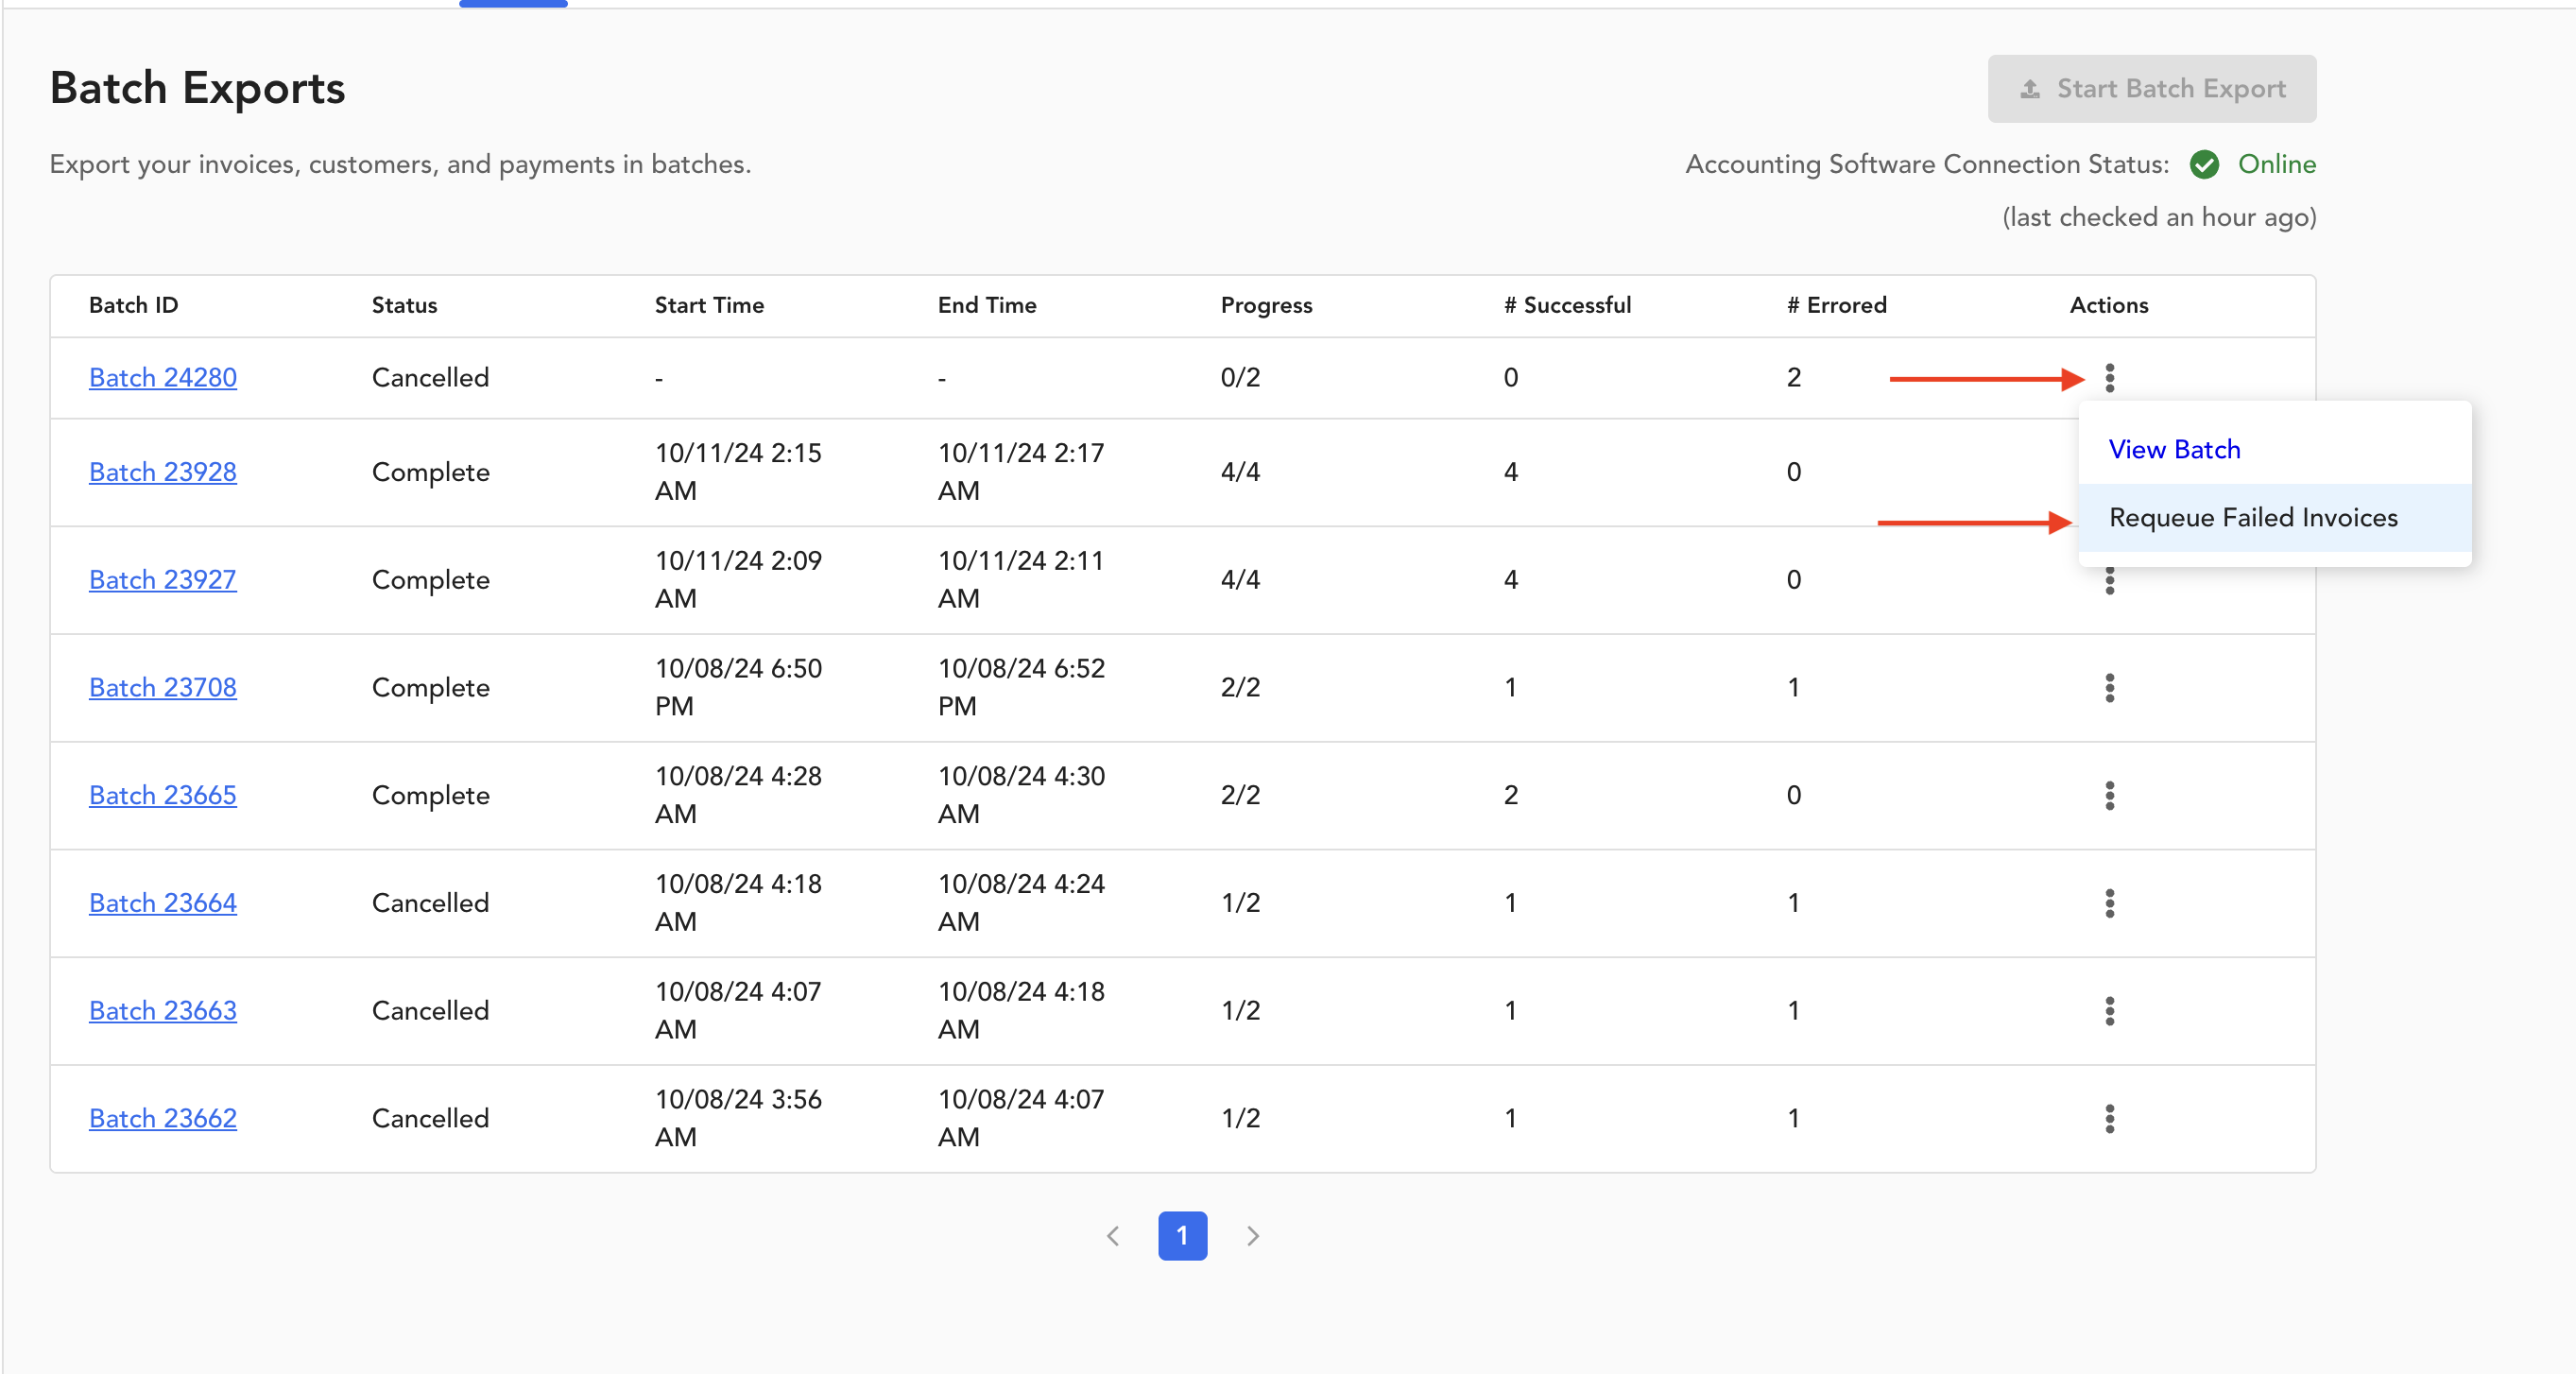The height and width of the screenshot is (1374, 2576).
Task: Click start time 10/08/24 6:50 PM
Action: tap(738, 688)
